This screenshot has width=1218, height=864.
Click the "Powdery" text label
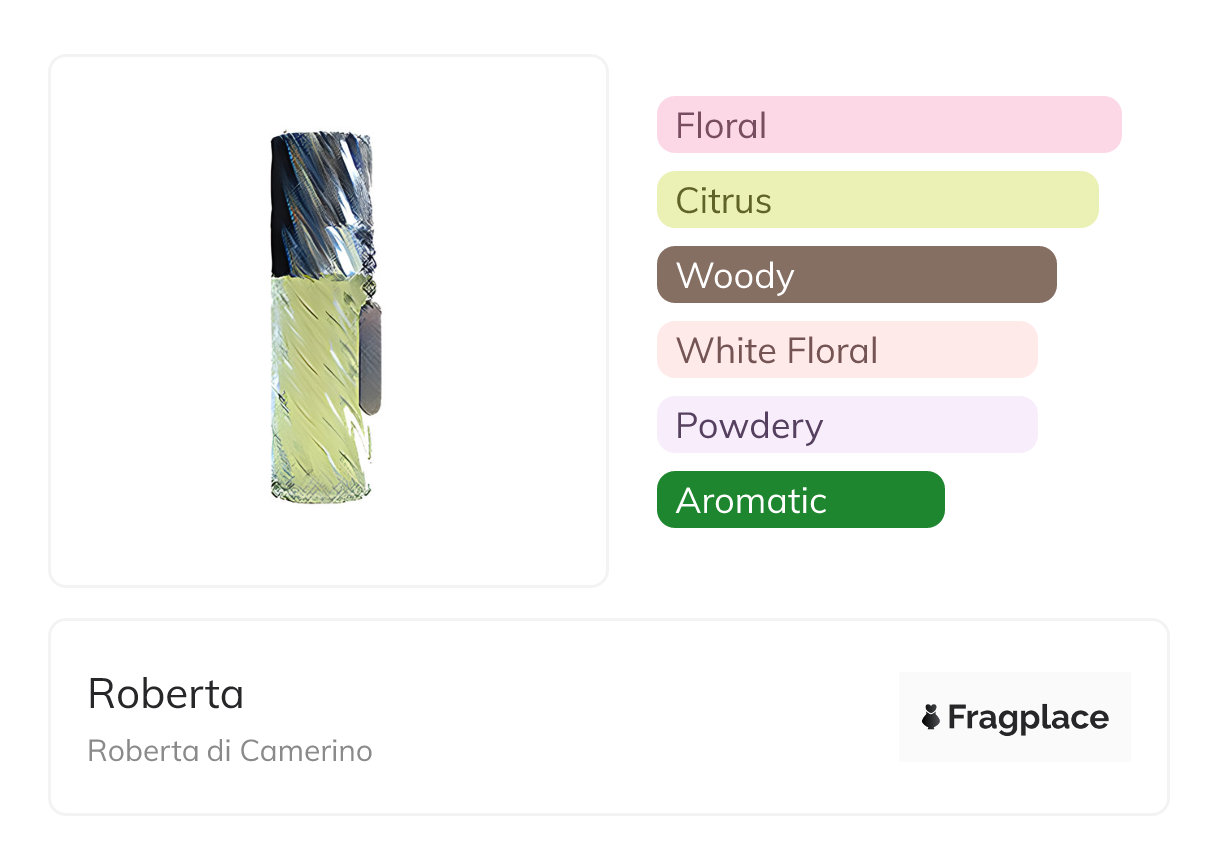point(749,426)
